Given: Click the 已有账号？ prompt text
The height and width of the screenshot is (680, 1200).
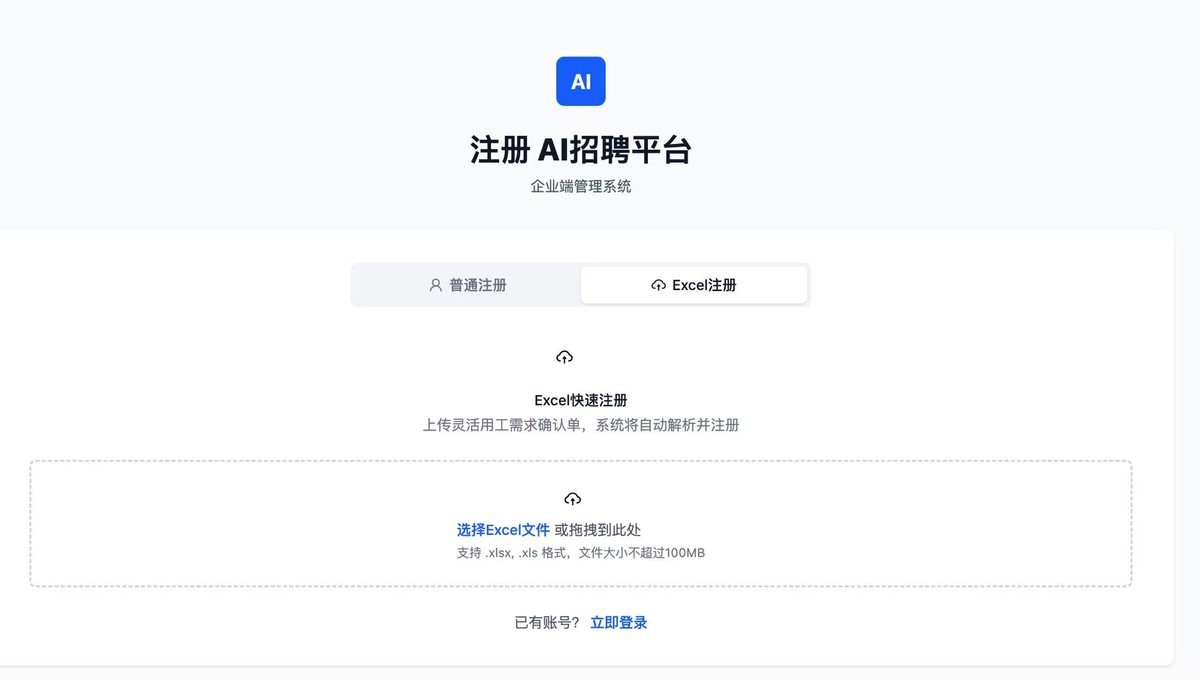Looking at the screenshot, I should (546, 622).
